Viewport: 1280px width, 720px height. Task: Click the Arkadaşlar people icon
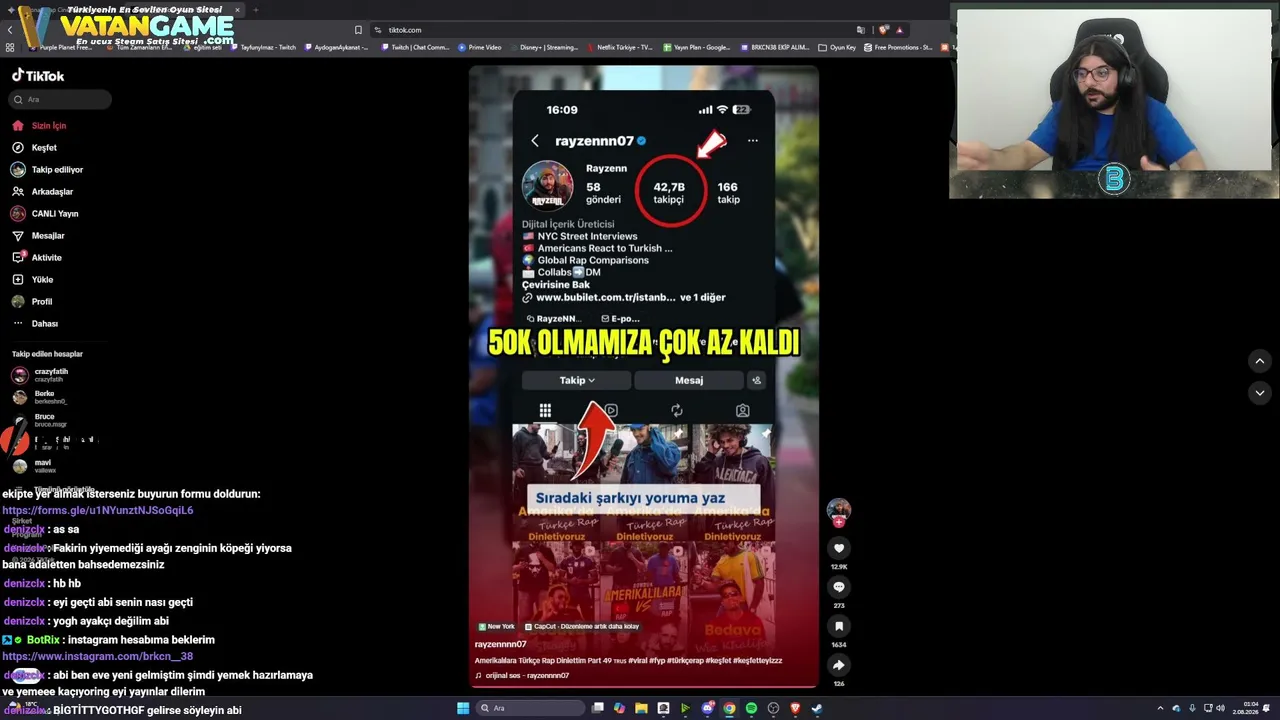pyautogui.click(x=18, y=192)
